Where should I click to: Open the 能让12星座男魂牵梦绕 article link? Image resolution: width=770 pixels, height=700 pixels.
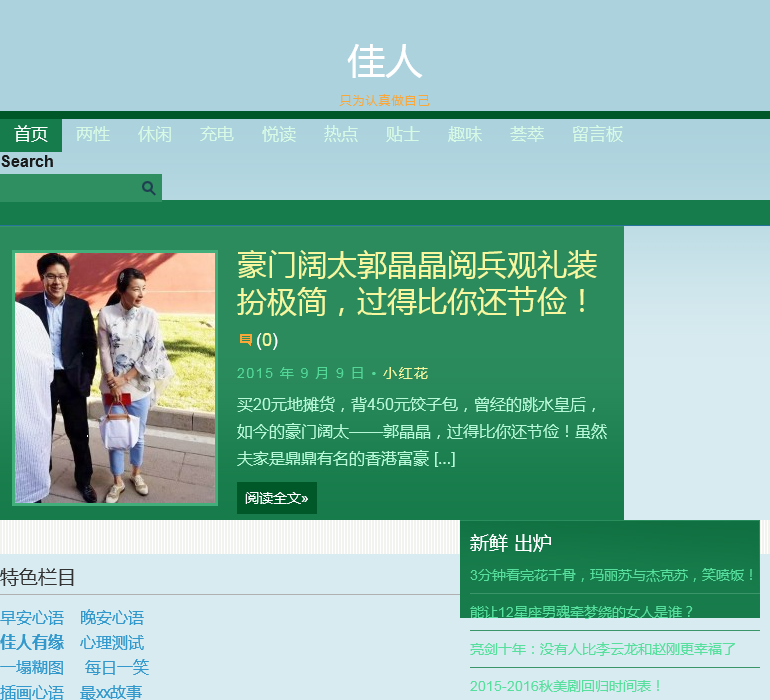[x=581, y=612]
